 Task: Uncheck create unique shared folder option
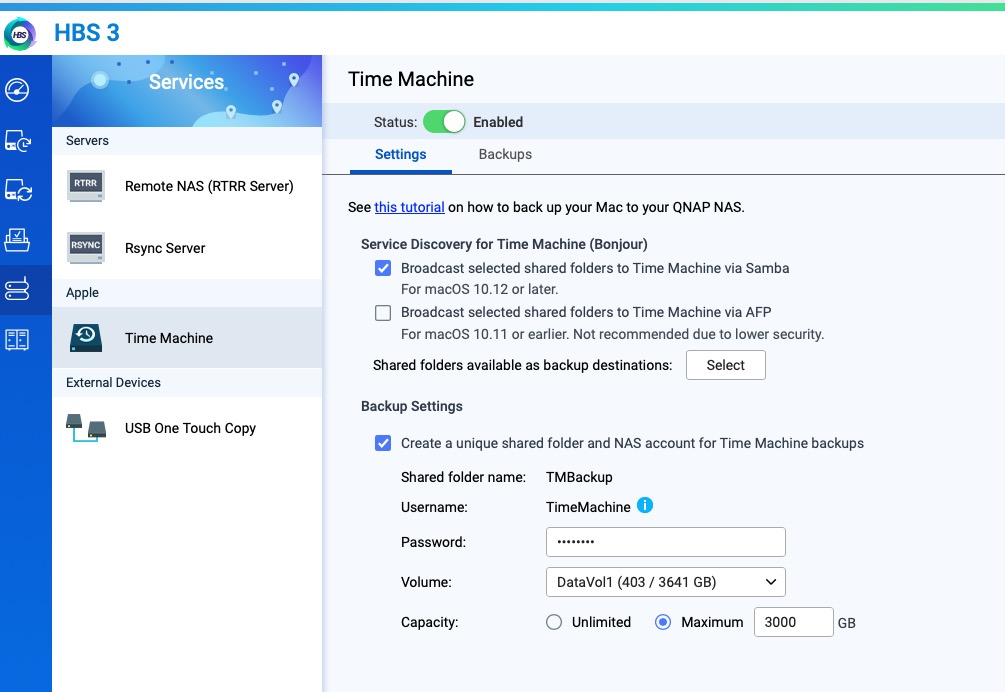383,443
